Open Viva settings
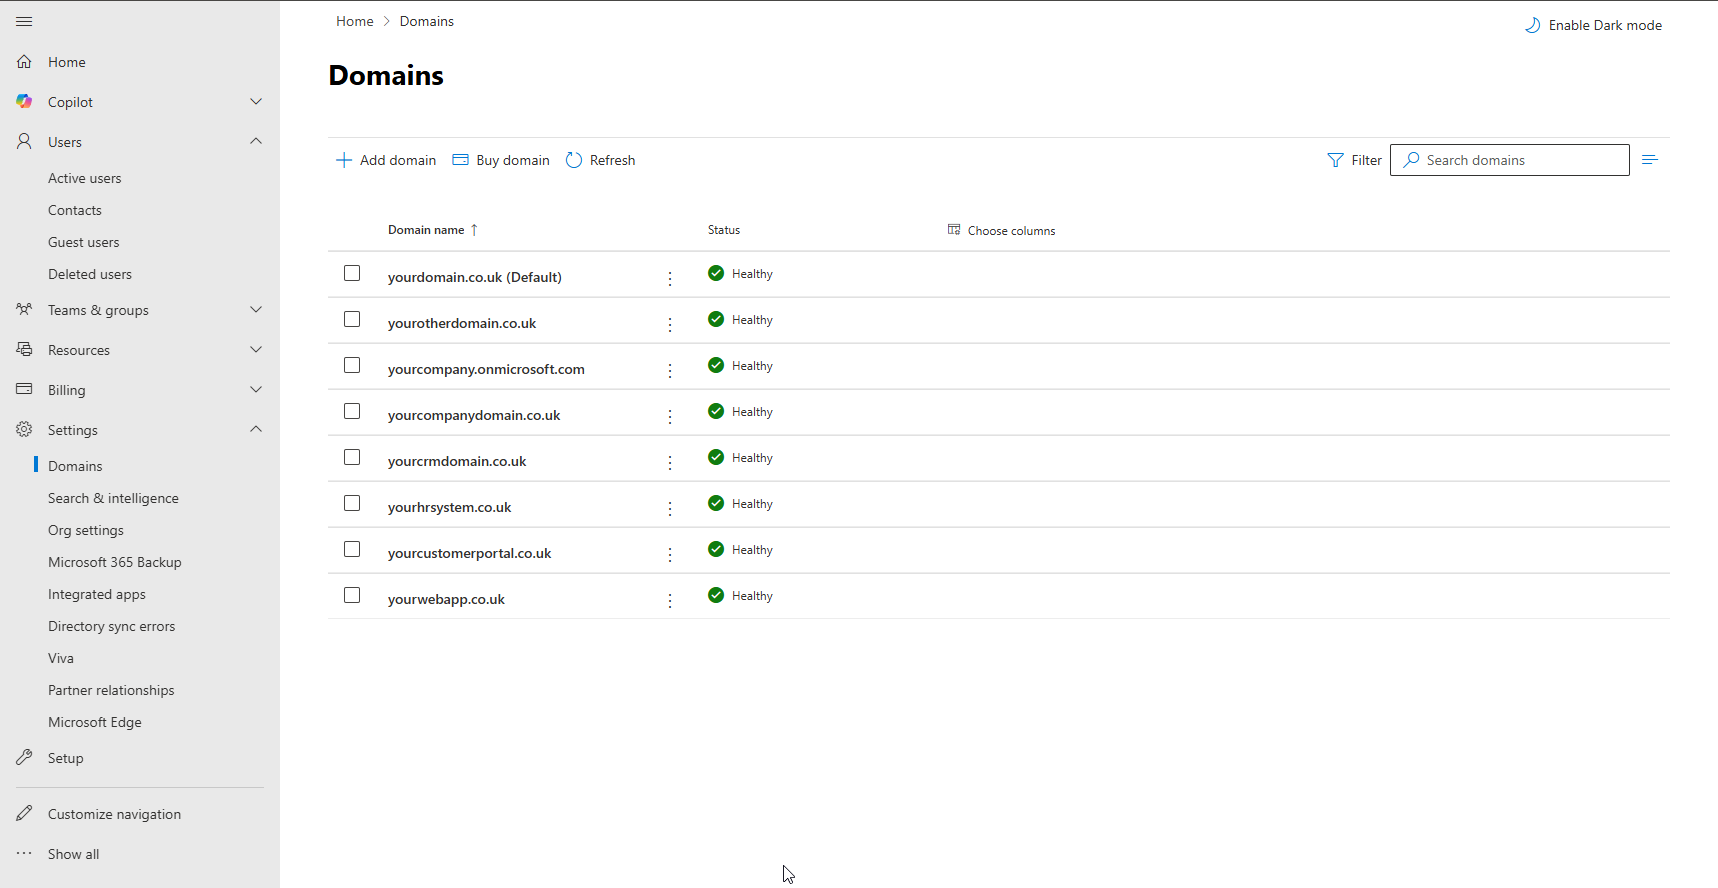Screen dimensions: 1718x888 [61, 658]
